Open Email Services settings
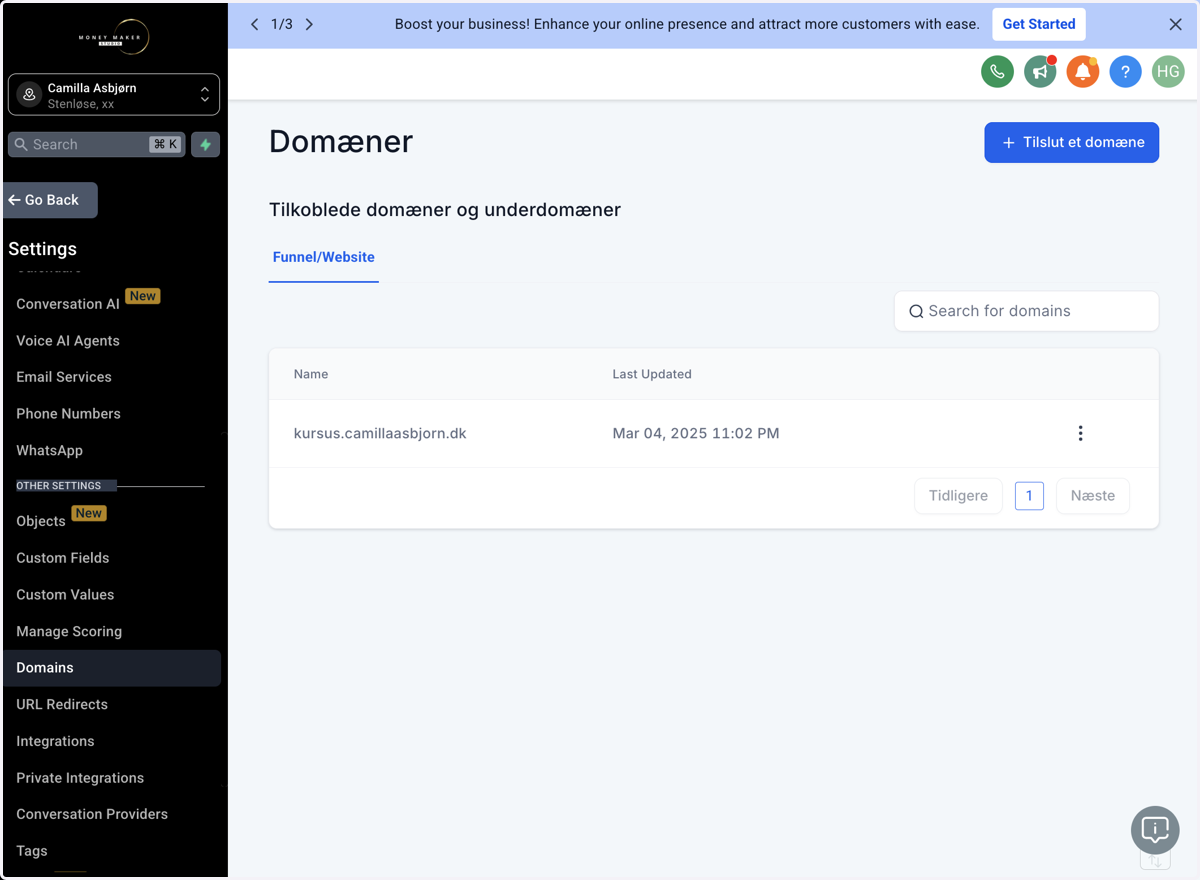1200x880 pixels. [x=64, y=377]
